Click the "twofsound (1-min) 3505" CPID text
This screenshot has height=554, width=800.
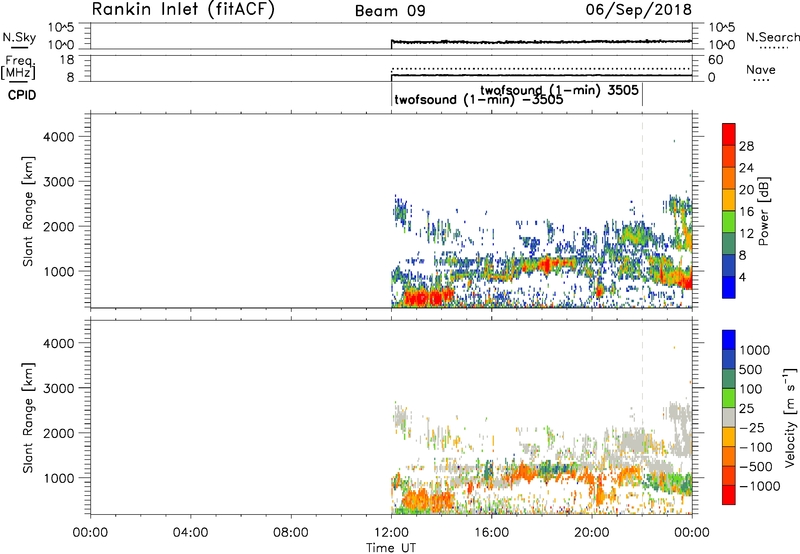tap(559, 90)
